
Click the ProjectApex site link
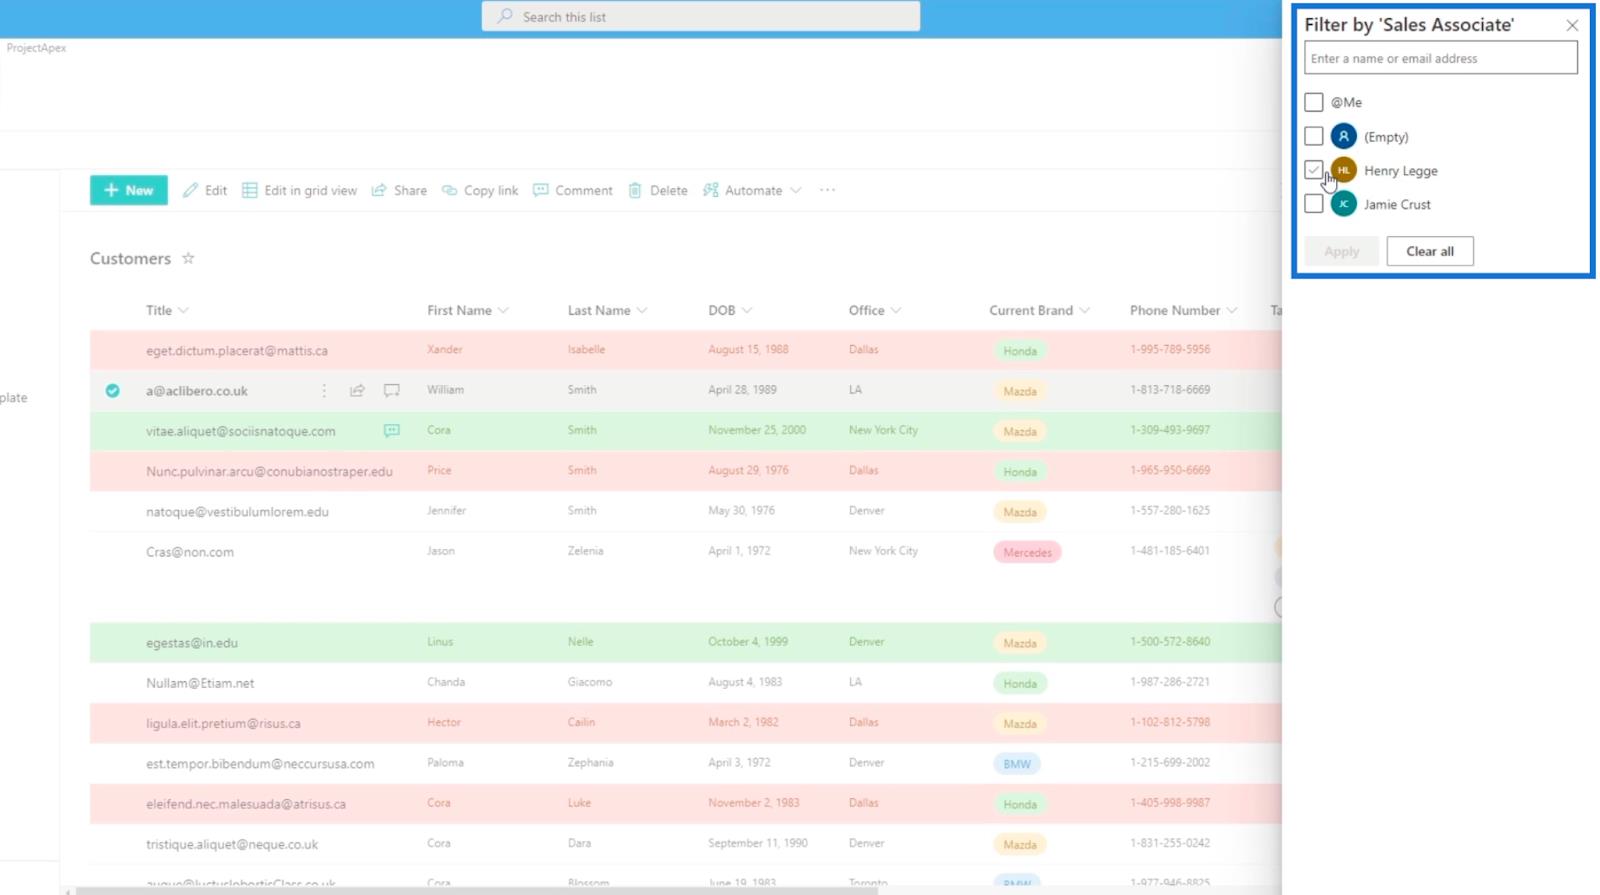pos(36,48)
